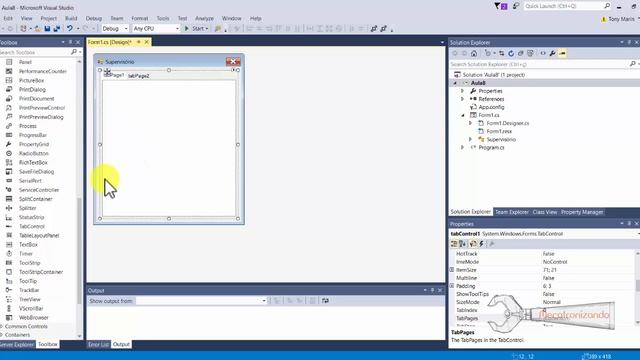Click the Quick Launch search box
The width and height of the screenshot is (640, 360).
click(567, 6)
